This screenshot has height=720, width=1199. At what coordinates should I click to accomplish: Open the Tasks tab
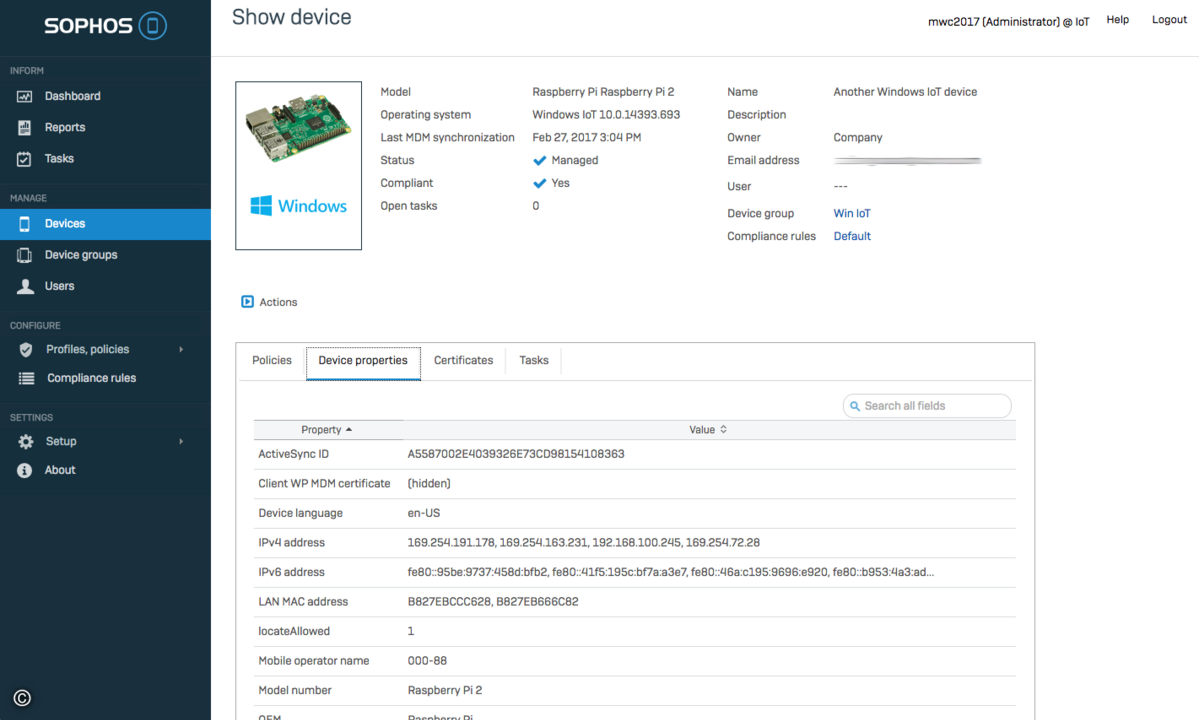pos(534,360)
